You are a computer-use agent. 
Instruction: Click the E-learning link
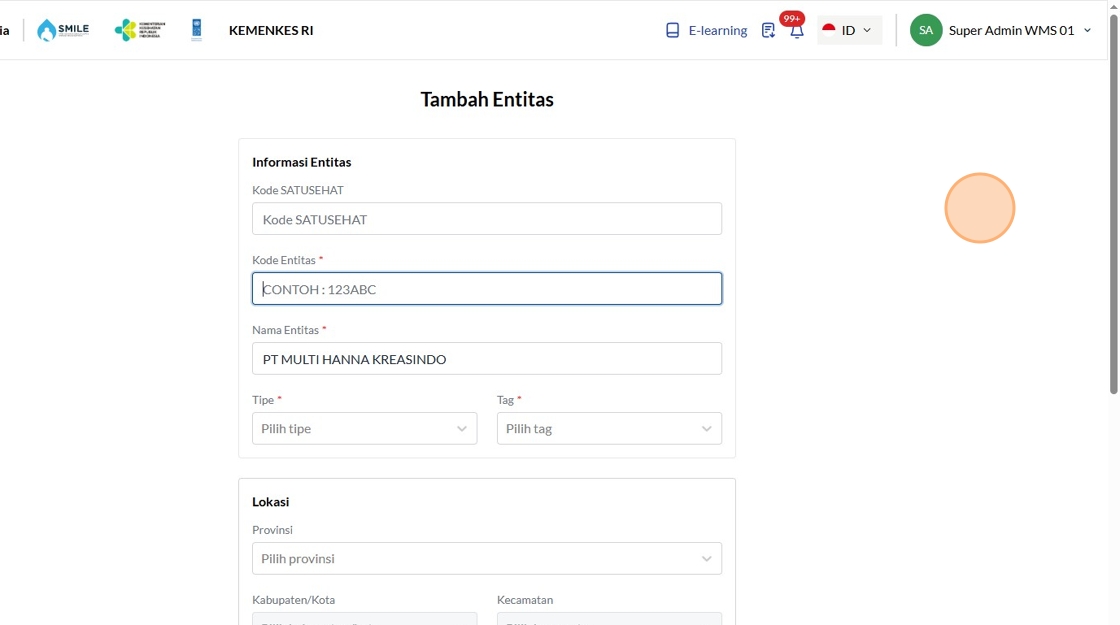[x=717, y=30]
